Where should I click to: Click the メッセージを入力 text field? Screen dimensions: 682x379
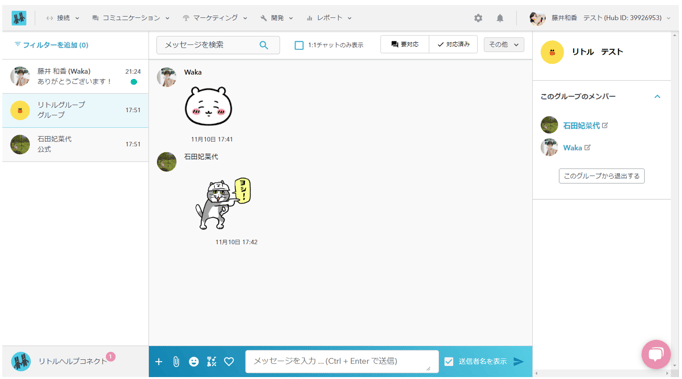click(342, 361)
